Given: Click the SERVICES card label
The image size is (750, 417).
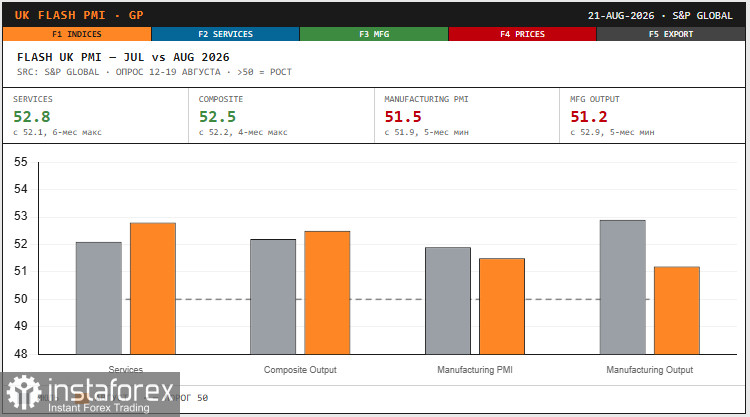Looking at the screenshot, I should pyautogui.click(x=33, y=99).
